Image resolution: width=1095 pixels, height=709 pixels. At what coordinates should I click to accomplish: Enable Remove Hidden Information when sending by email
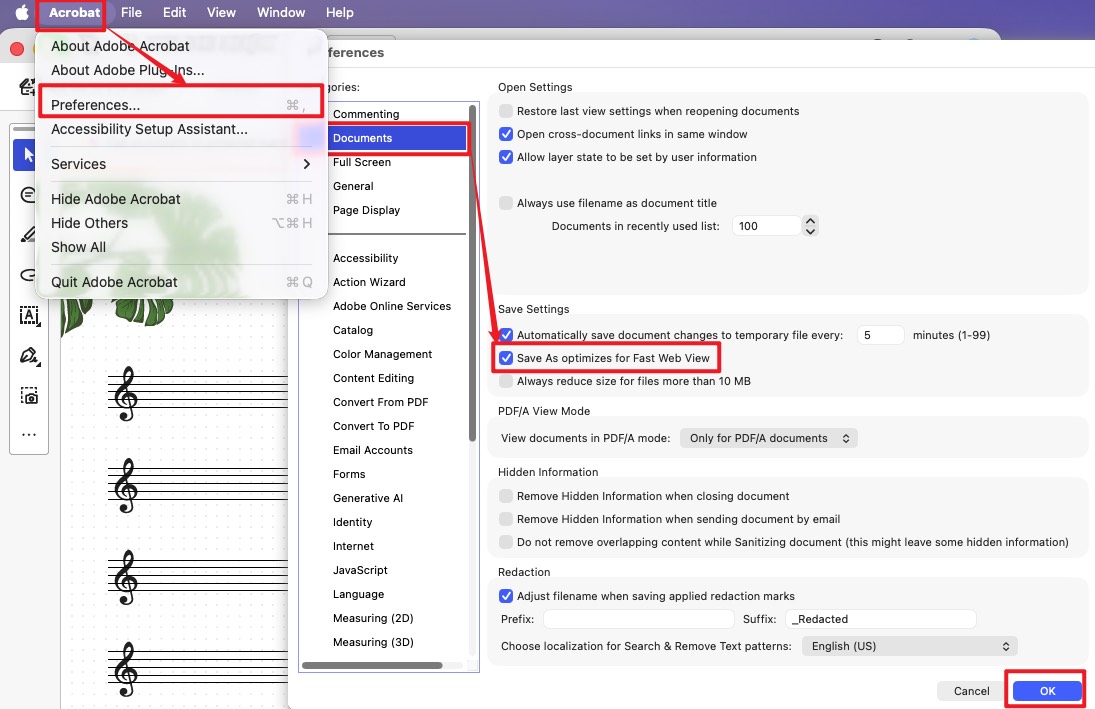click(x=506, y=519)
